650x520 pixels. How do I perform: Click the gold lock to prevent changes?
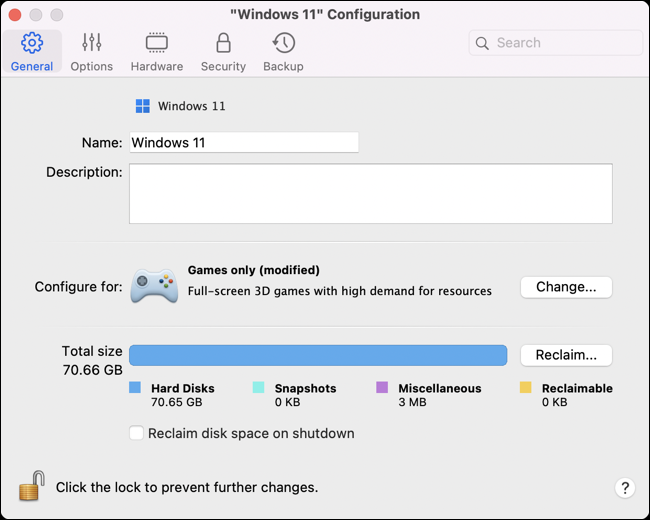[x=32, y=486]
